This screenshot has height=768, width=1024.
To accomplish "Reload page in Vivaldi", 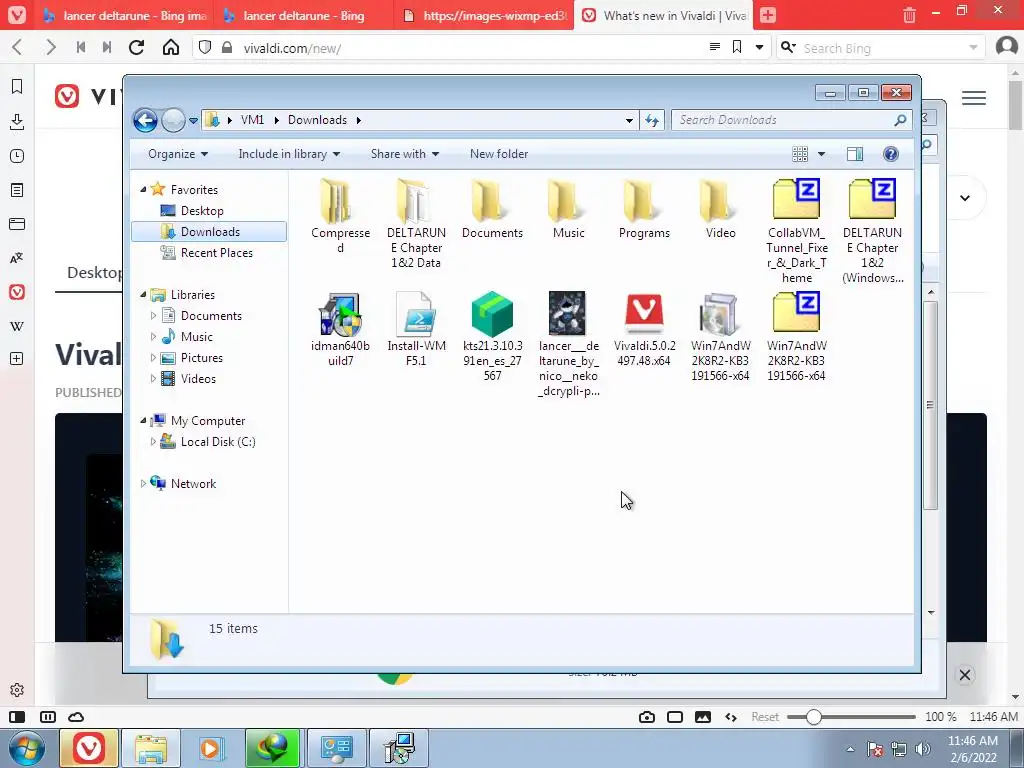I will [136, 47].
